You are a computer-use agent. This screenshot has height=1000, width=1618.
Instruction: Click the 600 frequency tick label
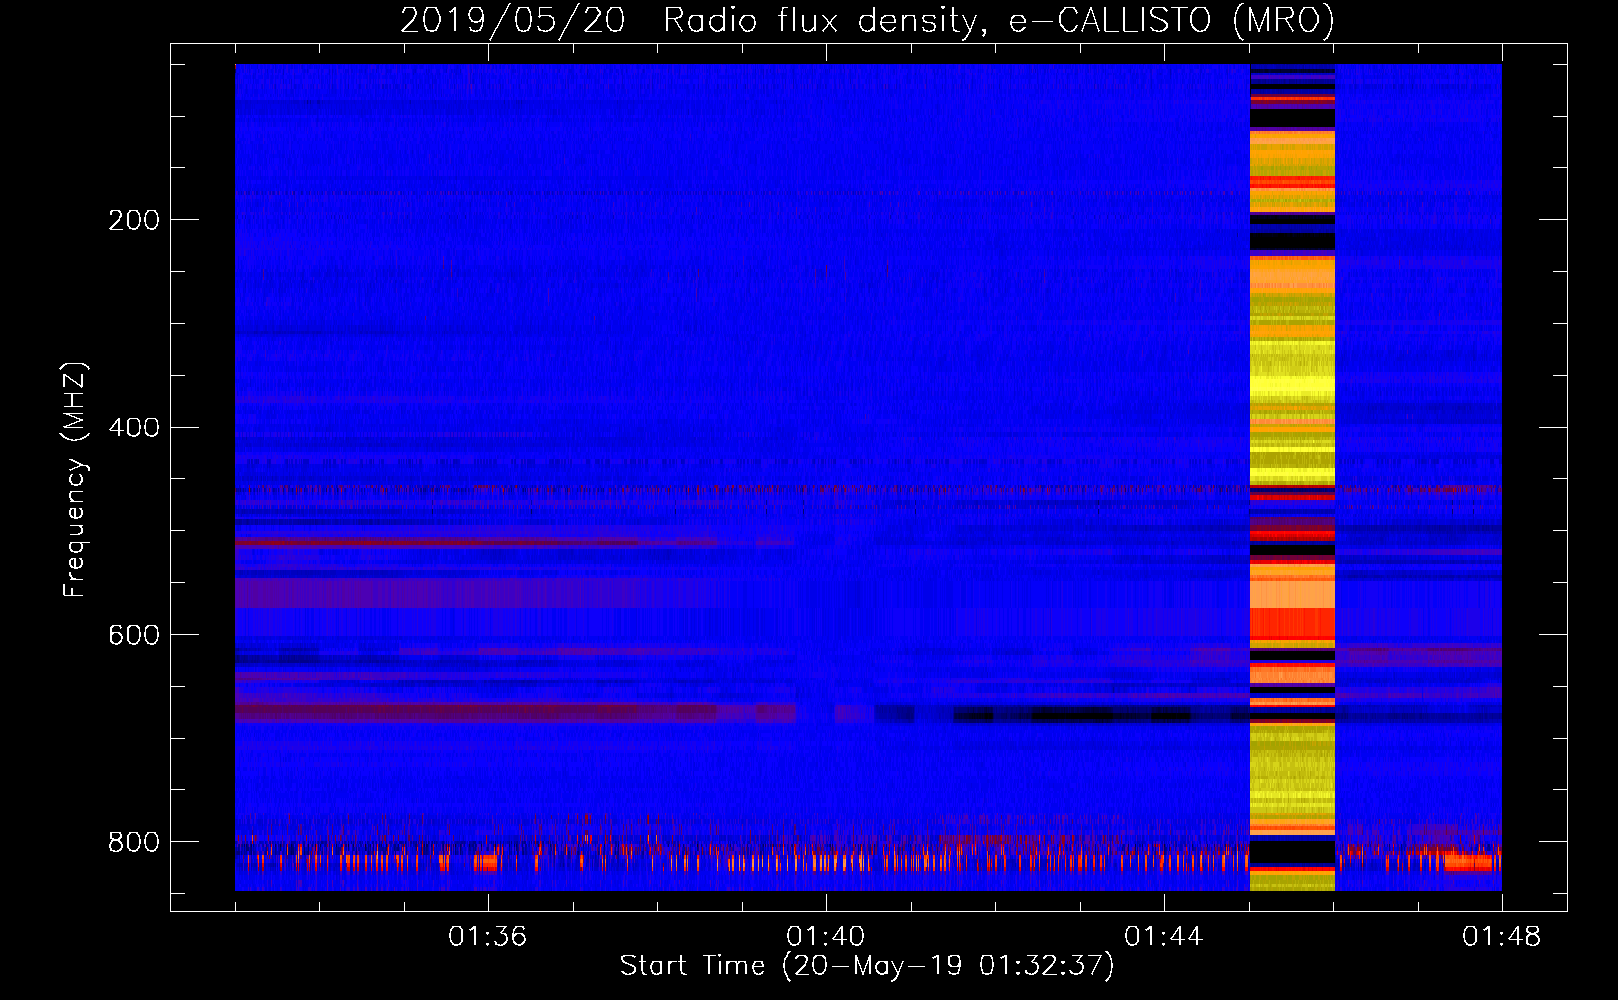coord(134,636)
